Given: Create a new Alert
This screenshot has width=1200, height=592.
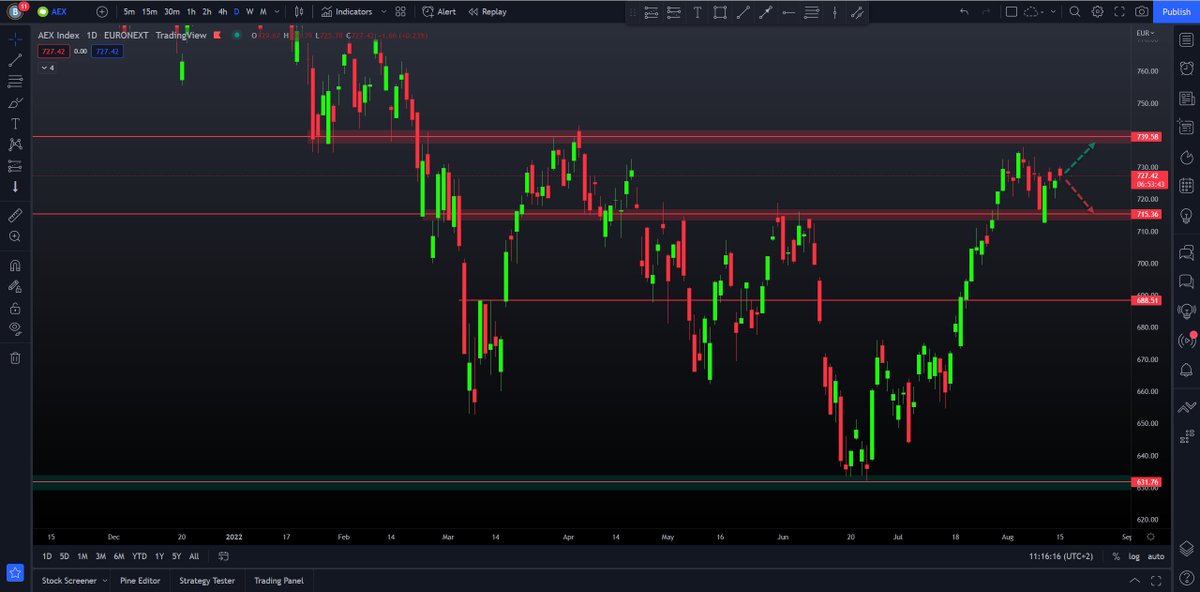Looking at the screenshot, I should tap(439, 12).
